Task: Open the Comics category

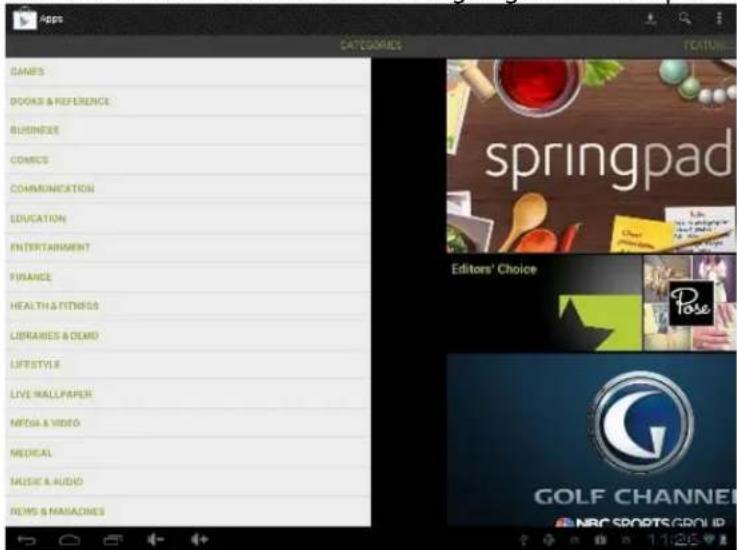Action: 188,160
